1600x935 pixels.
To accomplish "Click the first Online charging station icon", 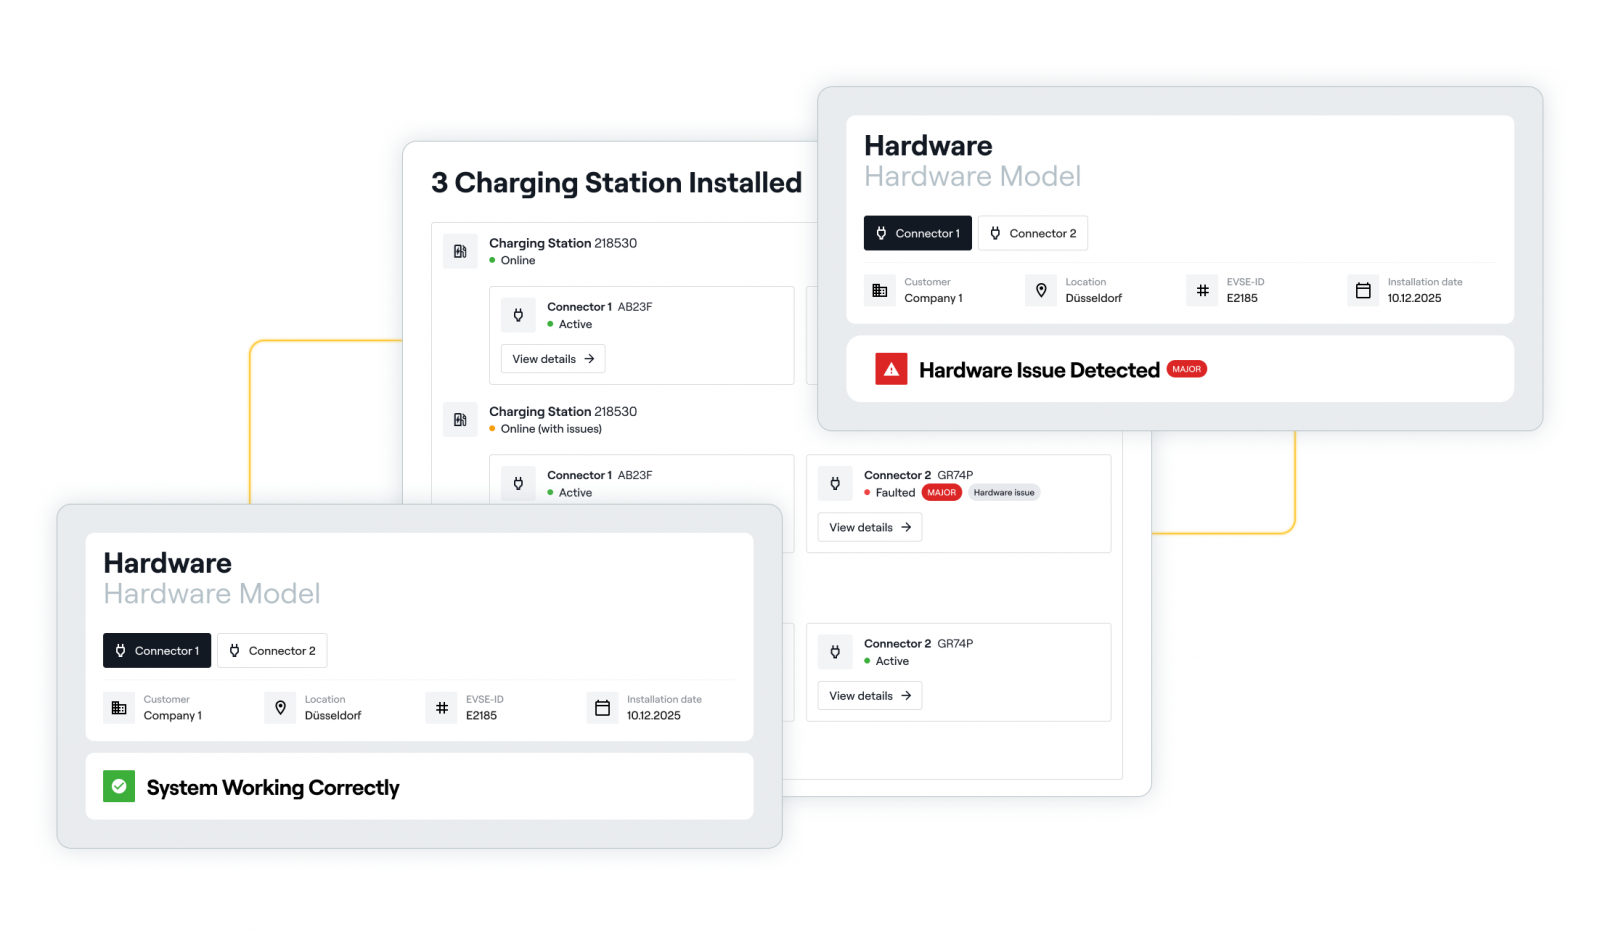I will 460,251.
